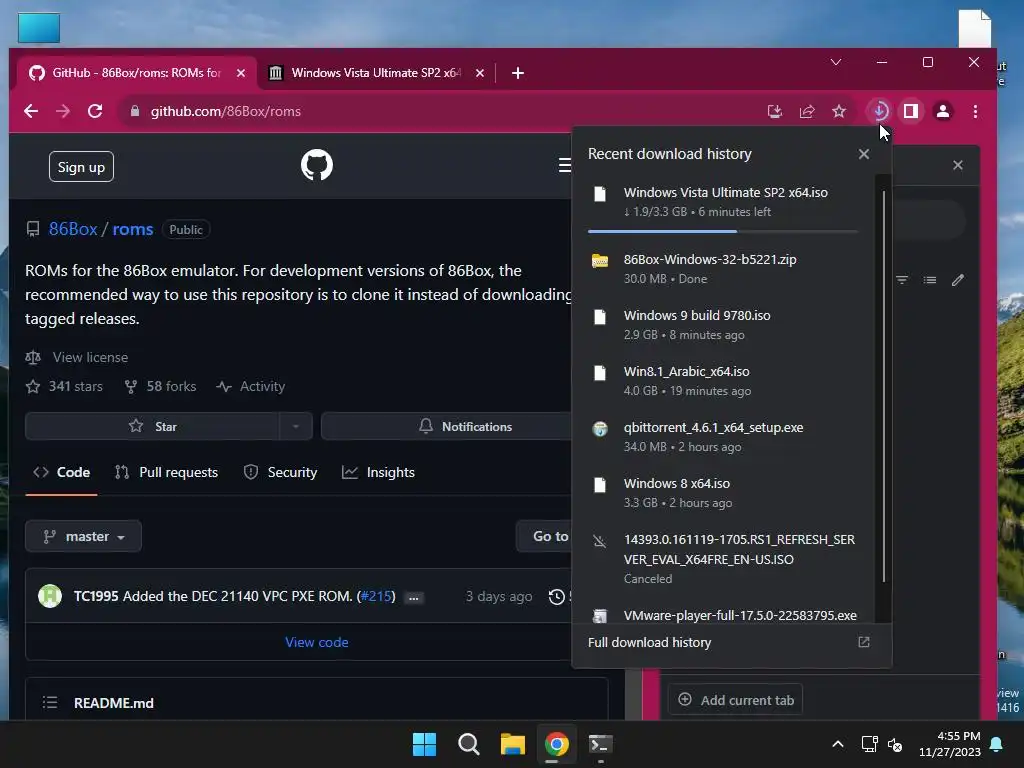Open Full download history external link icon
This screenshot has height=768, width=1024.
[864, 642]
